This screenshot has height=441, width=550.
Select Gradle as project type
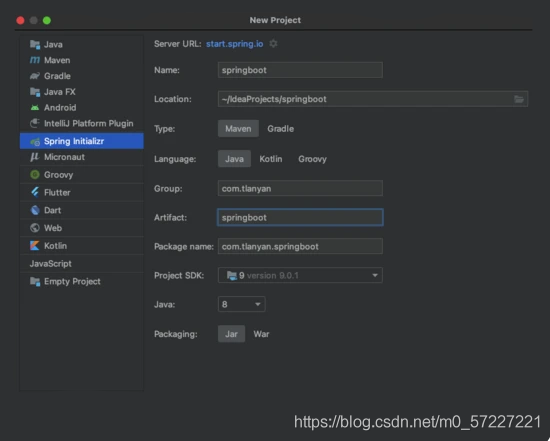pyautogui.click(x=281, y=129)
